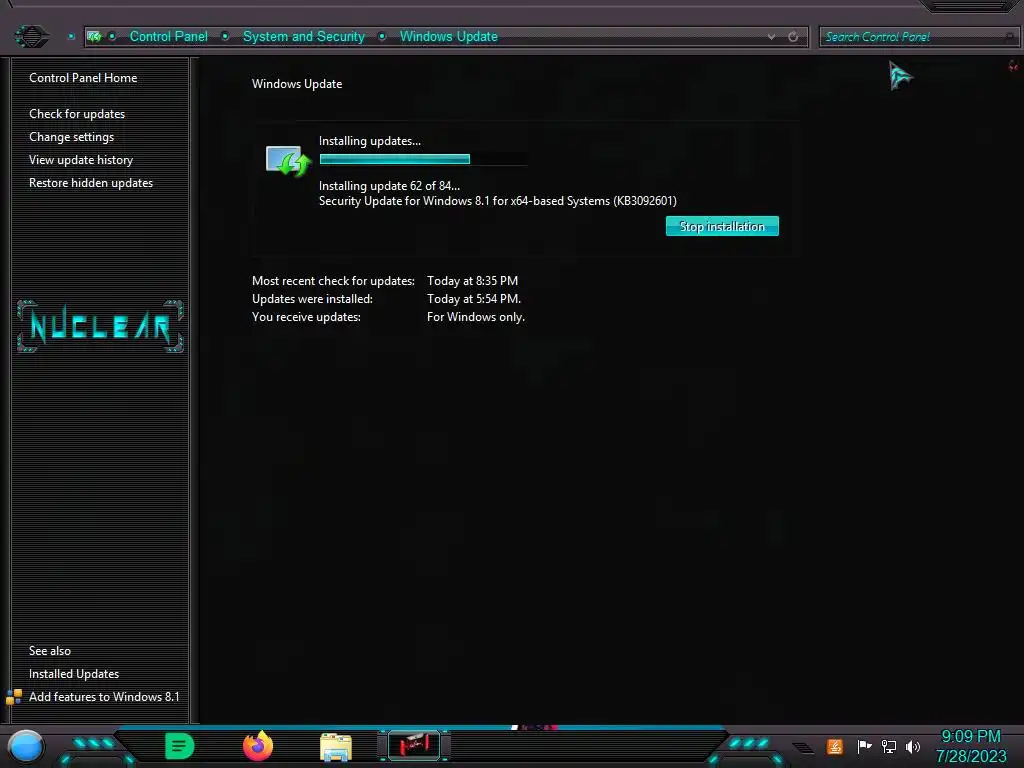This screenshot has height=768, width=1024.
Task: Click the volume speaker tray icon
Action: [913, 746]
